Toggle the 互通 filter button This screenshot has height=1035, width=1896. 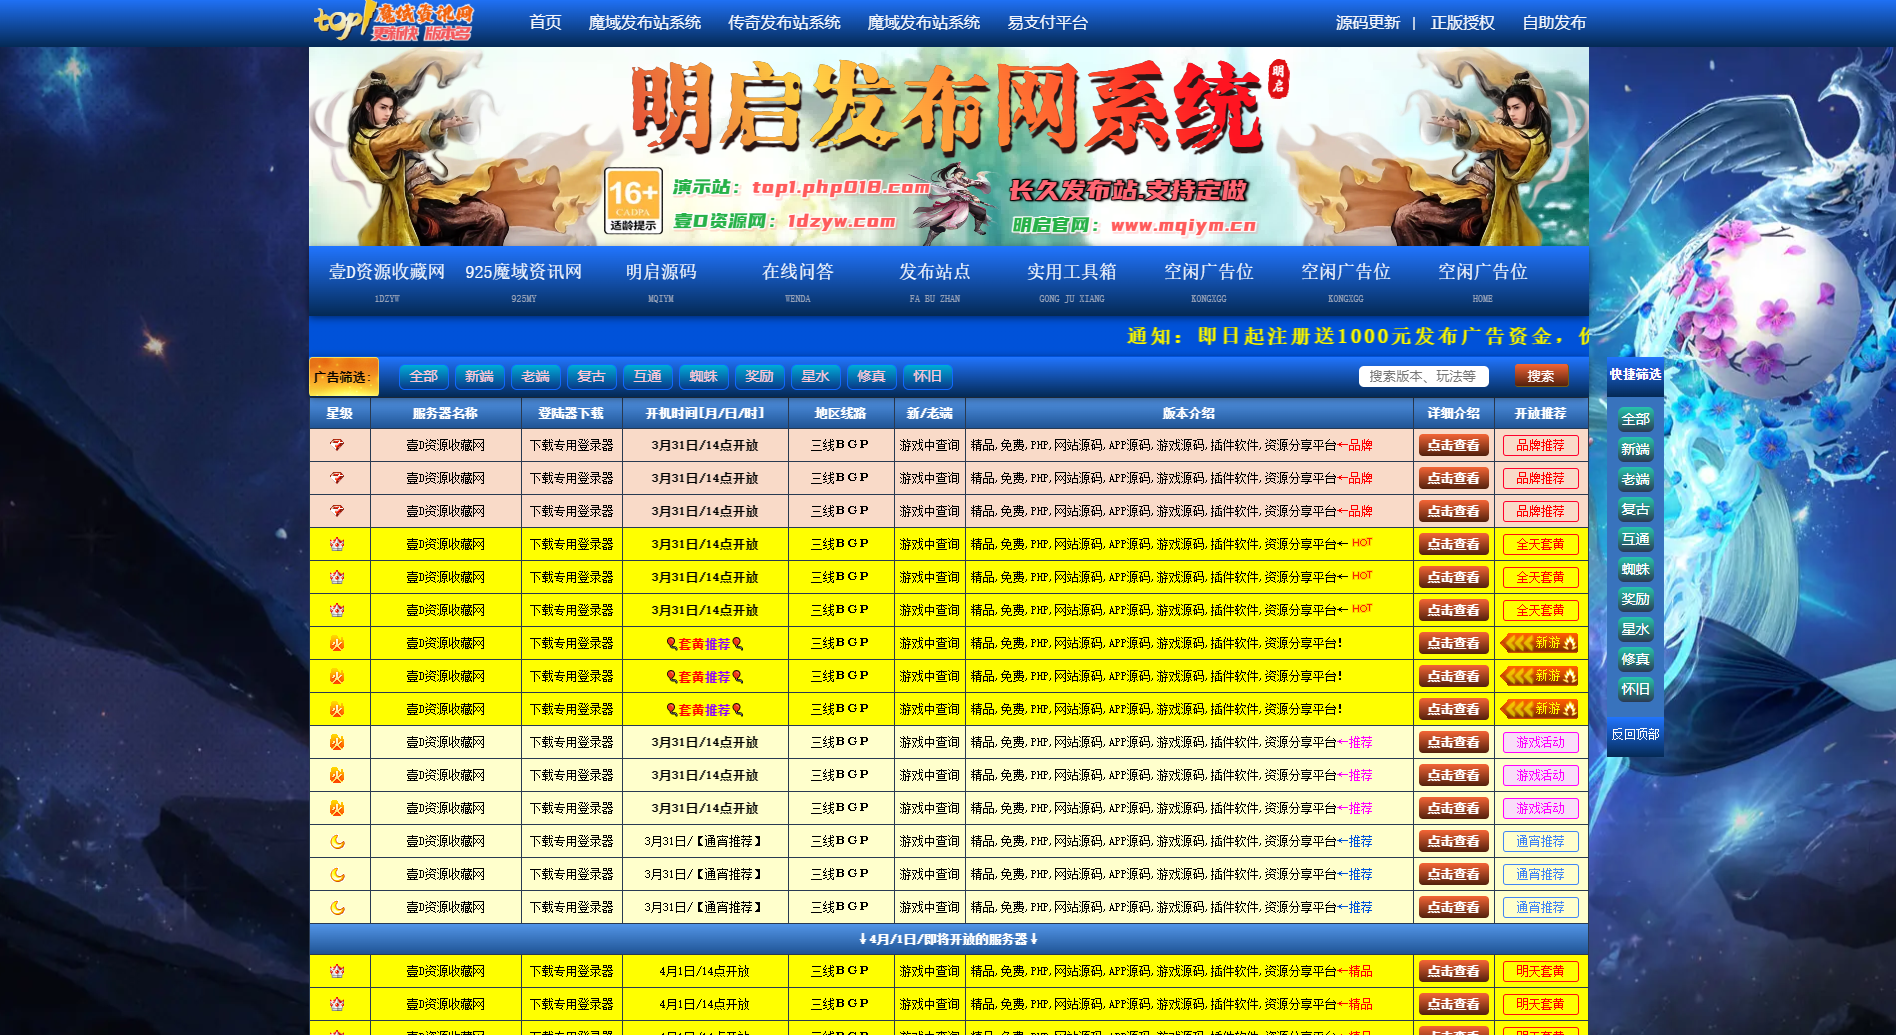click(x=647, y=376)
